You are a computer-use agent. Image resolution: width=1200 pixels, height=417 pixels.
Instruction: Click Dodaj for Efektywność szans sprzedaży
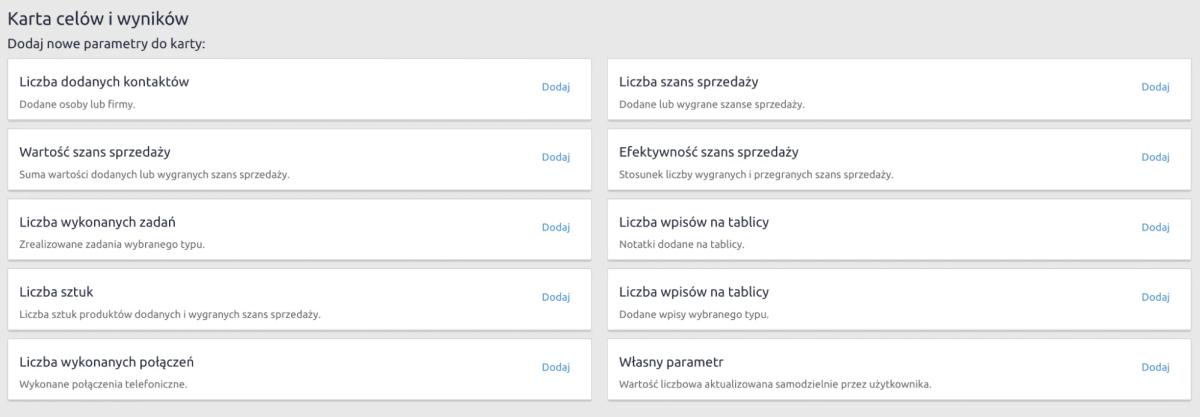1155,157
